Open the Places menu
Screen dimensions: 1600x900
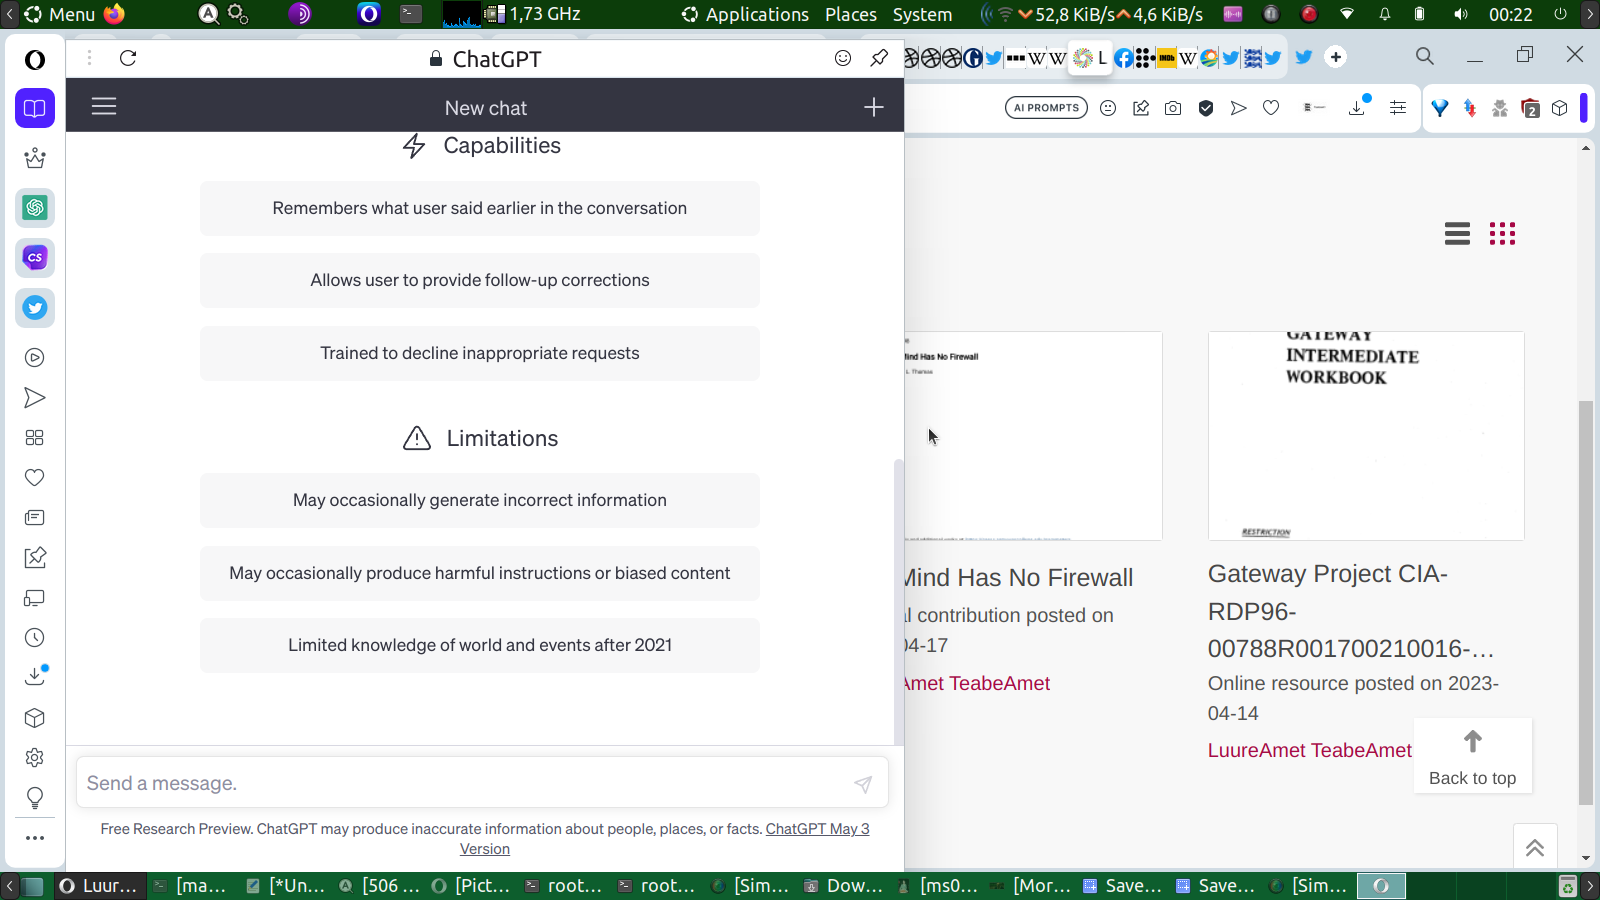coord(851,14)
